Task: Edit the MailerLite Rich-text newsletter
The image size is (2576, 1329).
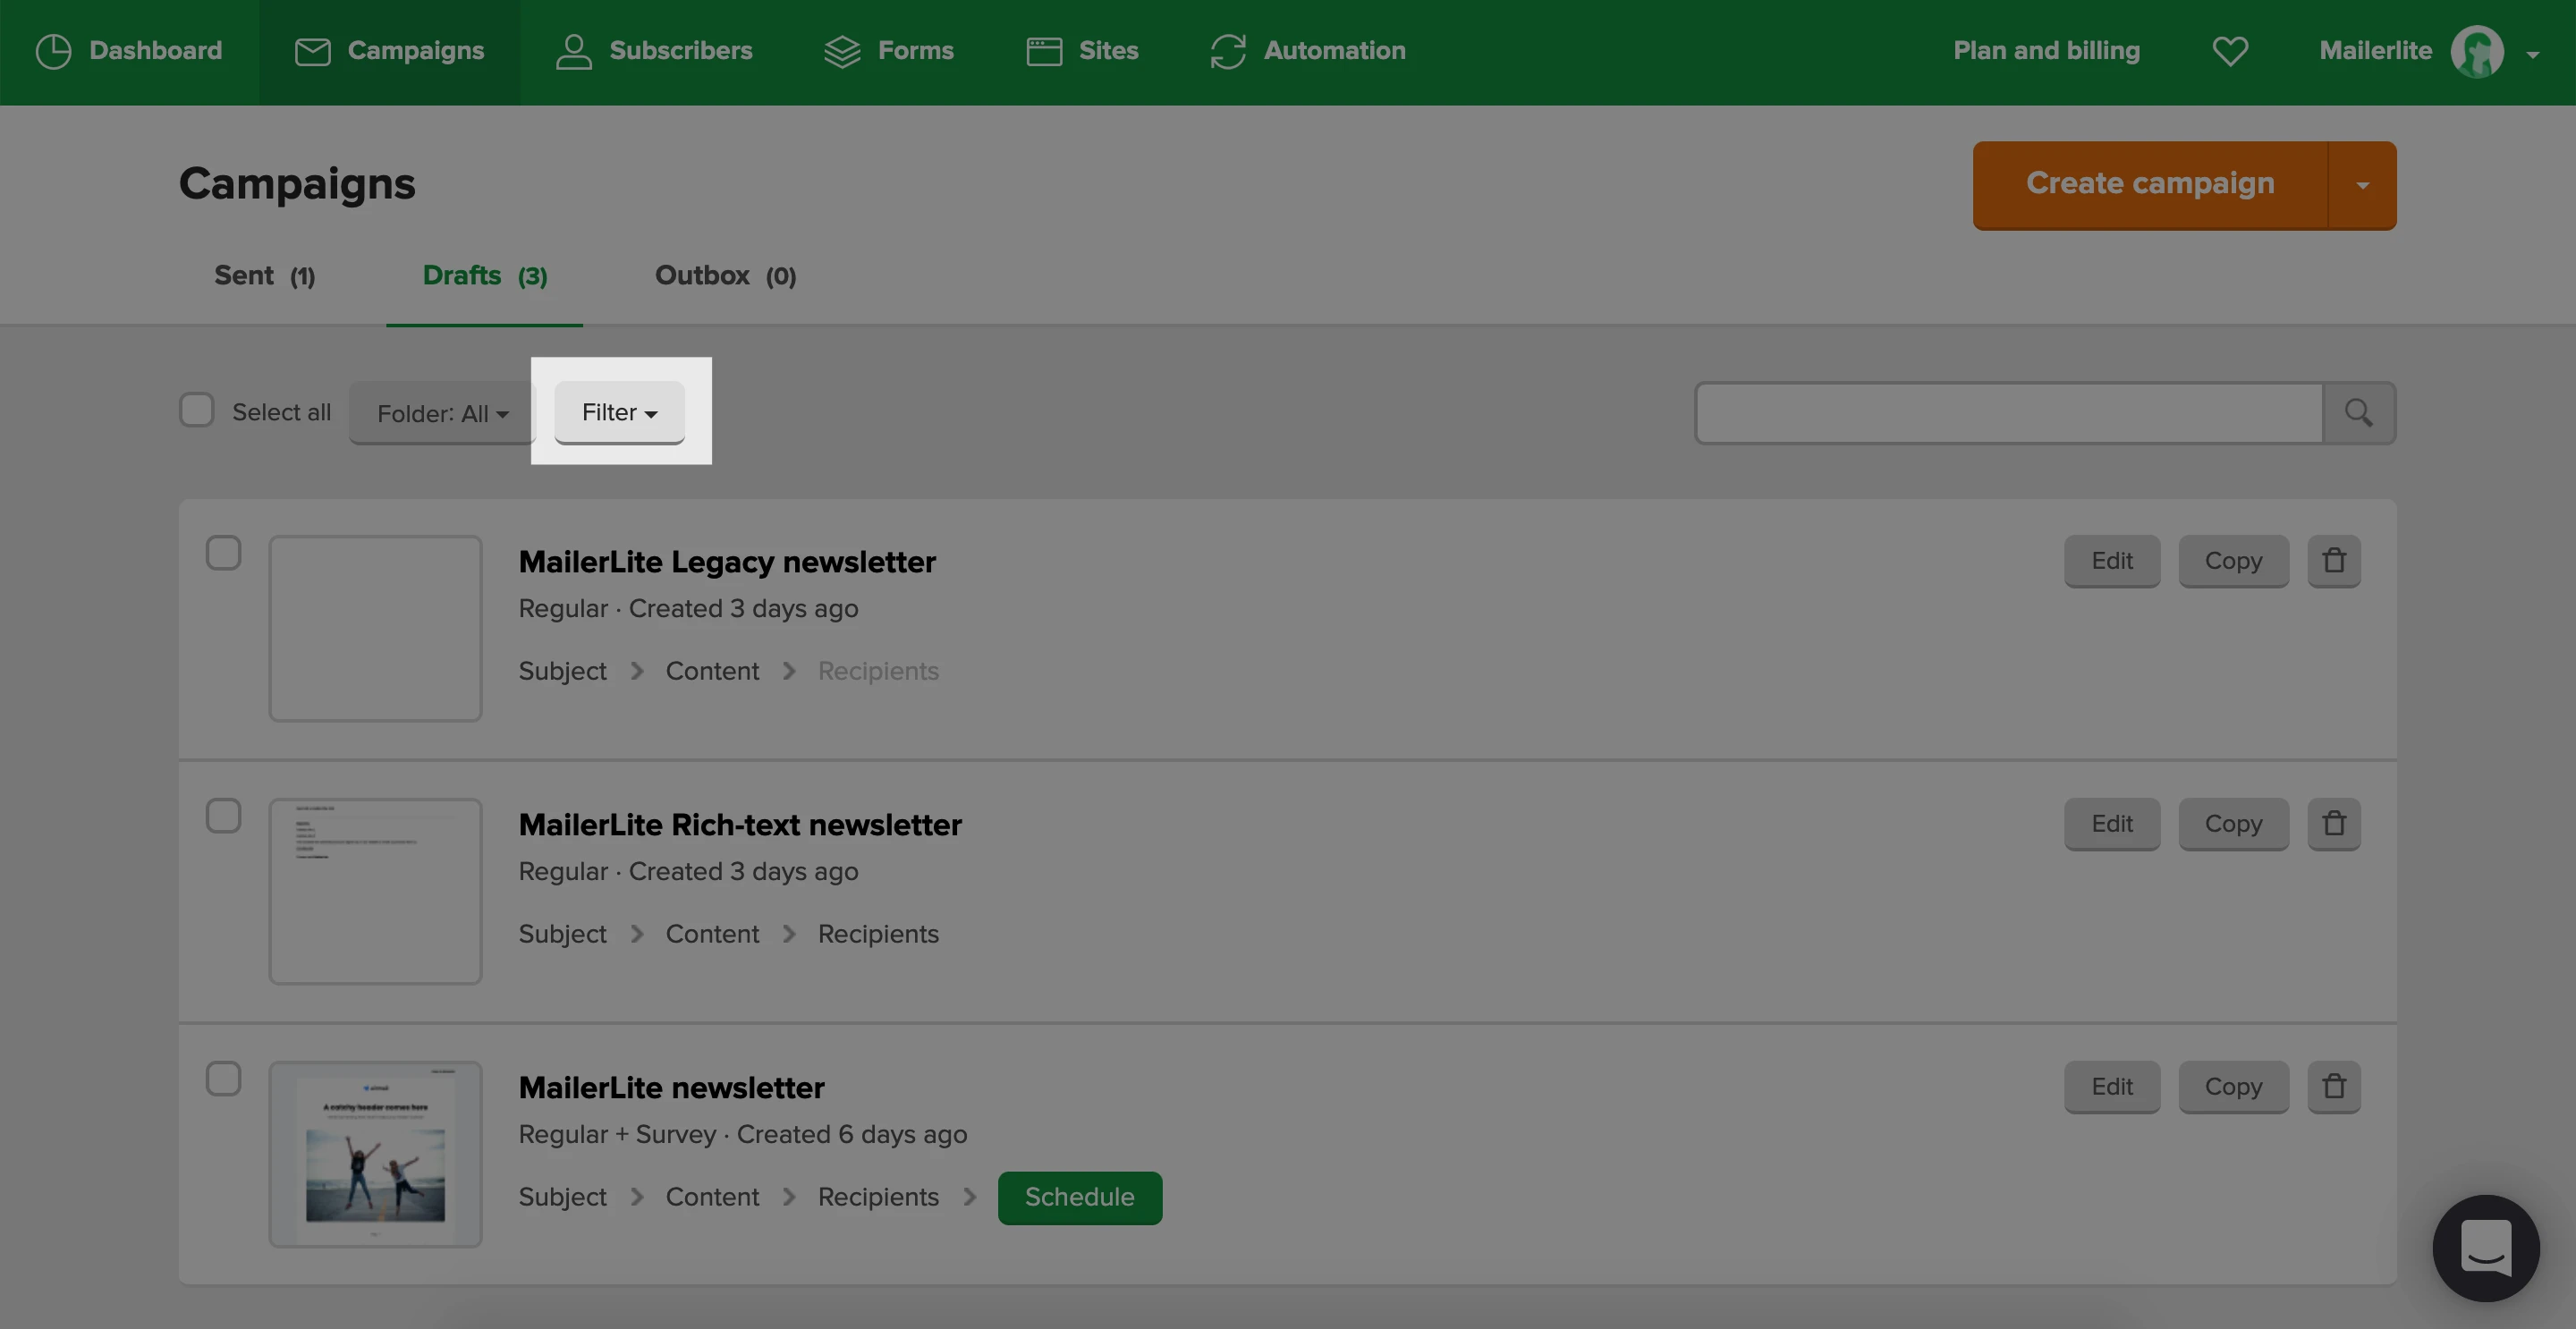Action: coord(2112,824)
